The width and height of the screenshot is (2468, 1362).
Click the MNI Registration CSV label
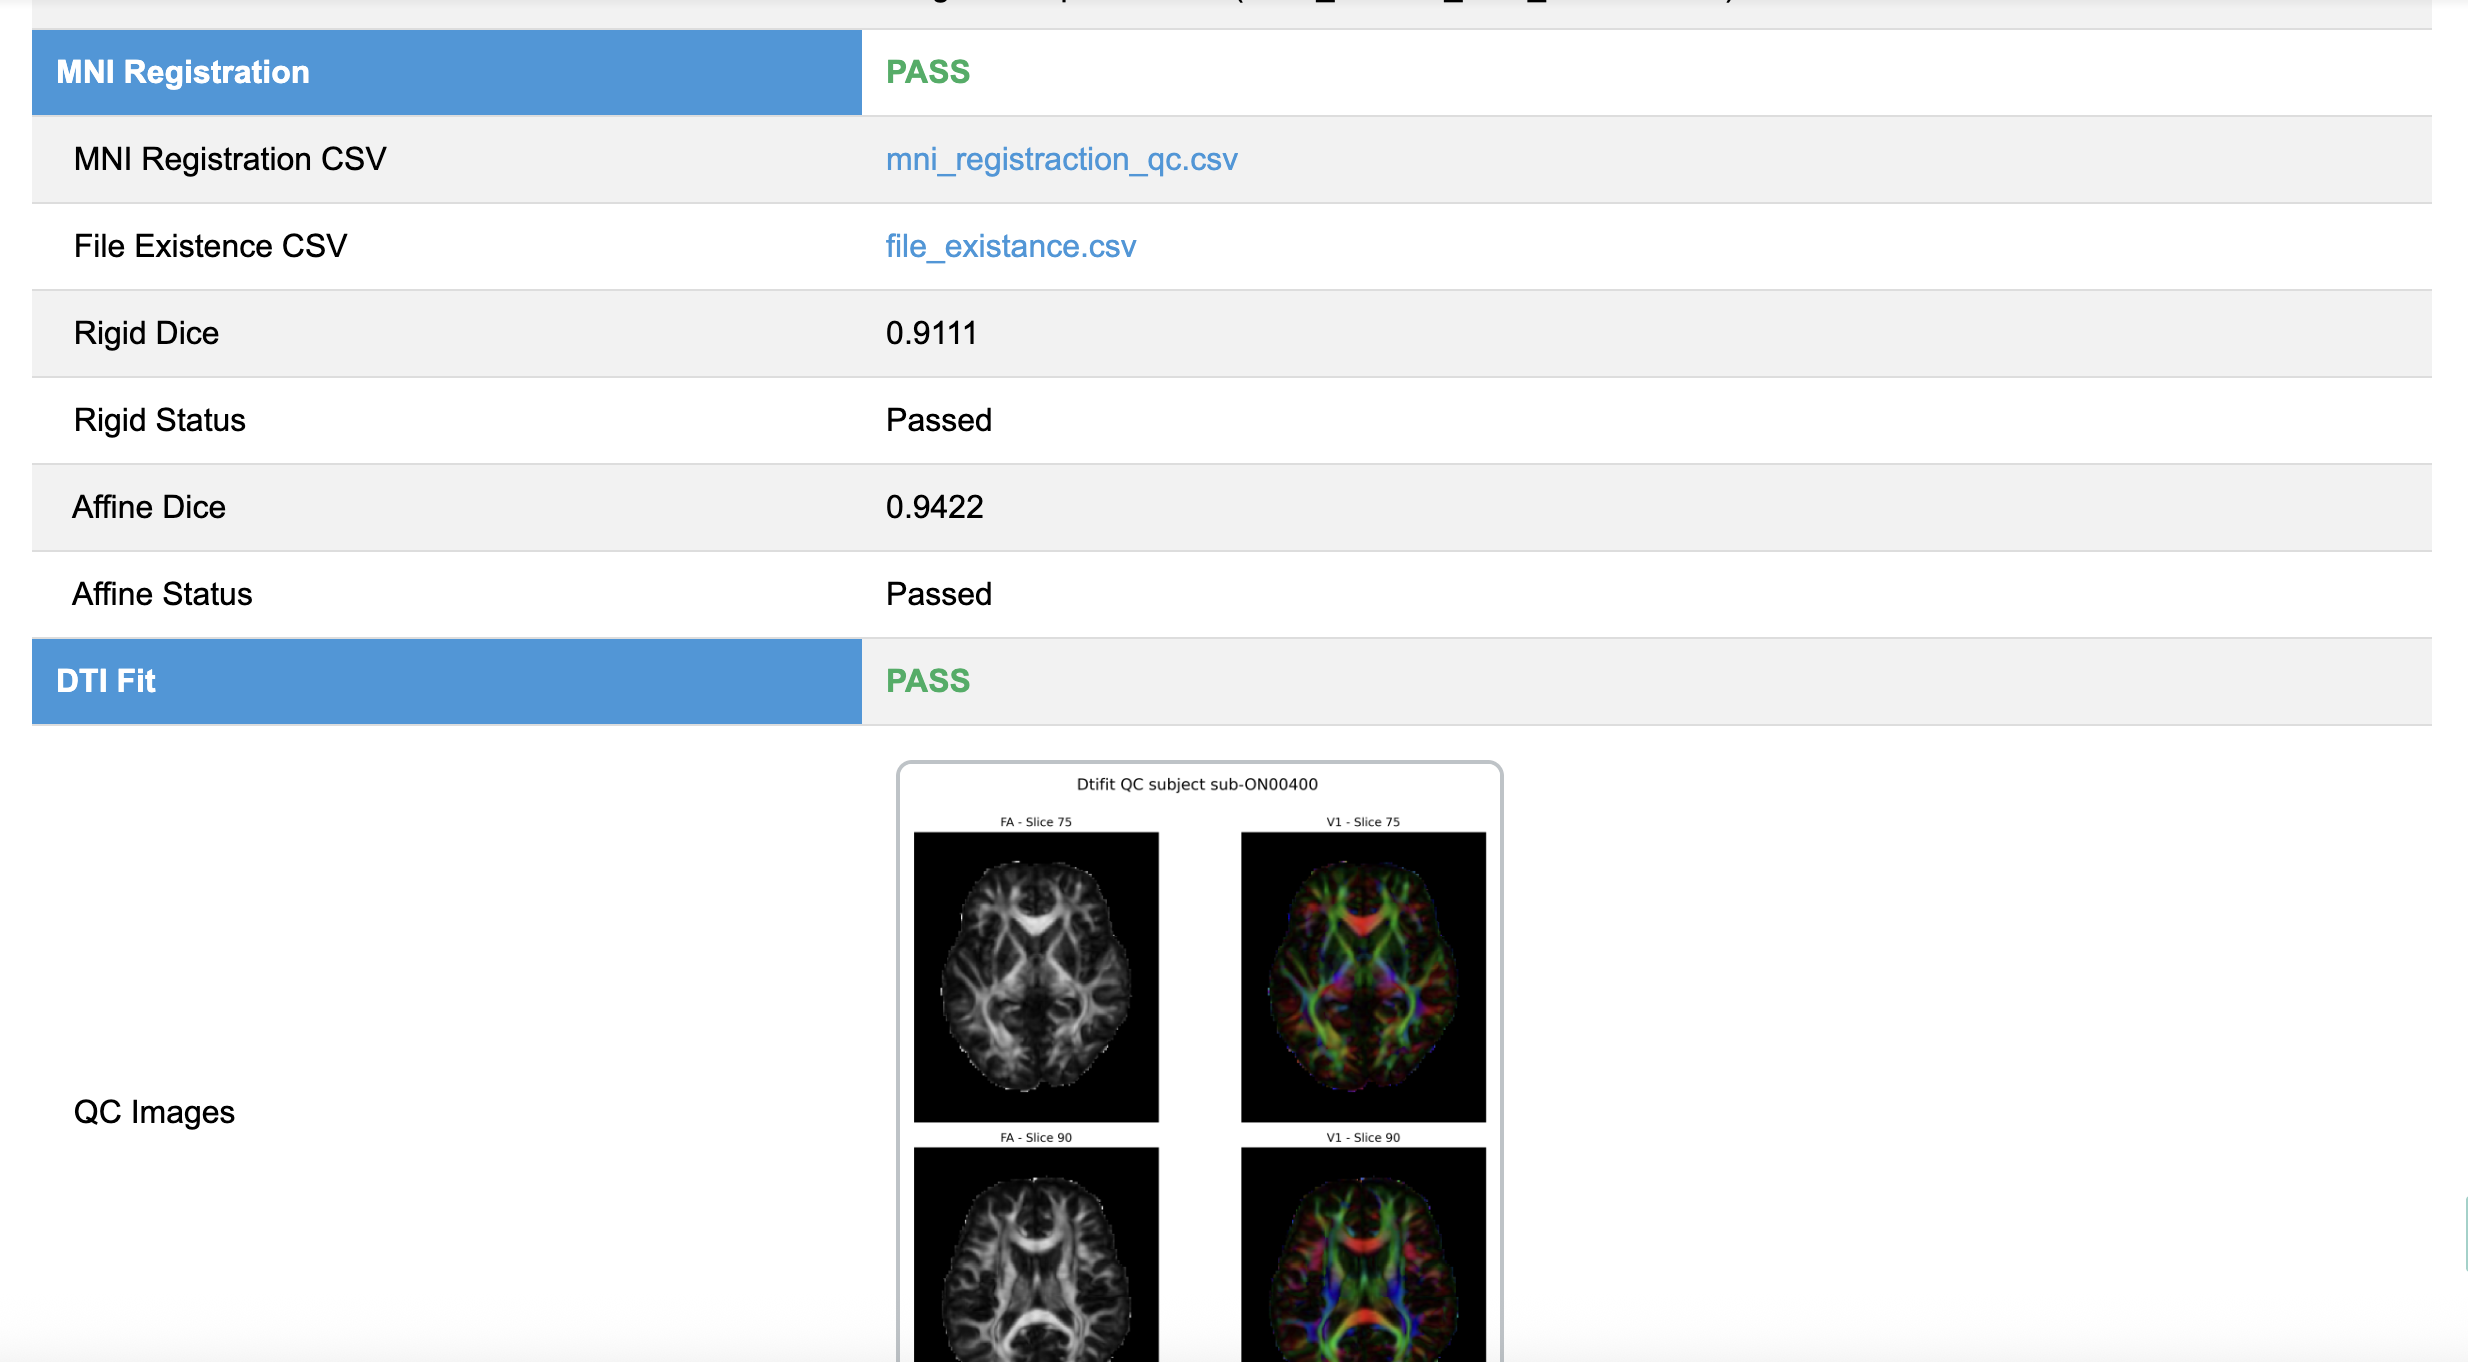click(230, 159)
